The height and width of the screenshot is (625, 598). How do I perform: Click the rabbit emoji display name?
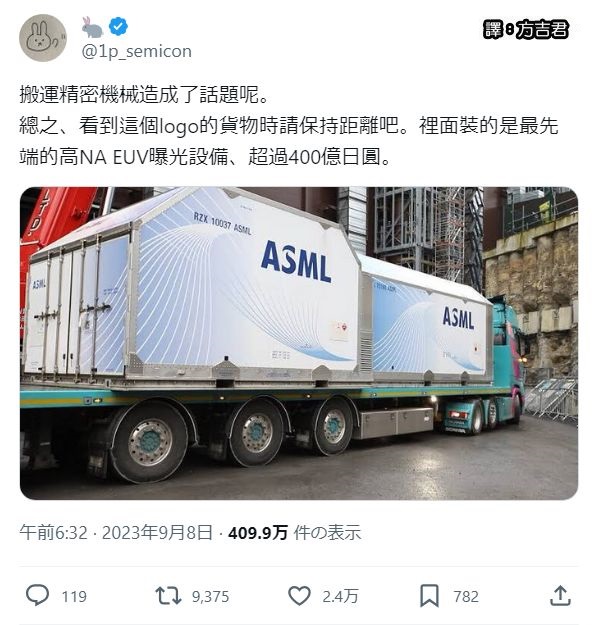(x=92, y=27)
